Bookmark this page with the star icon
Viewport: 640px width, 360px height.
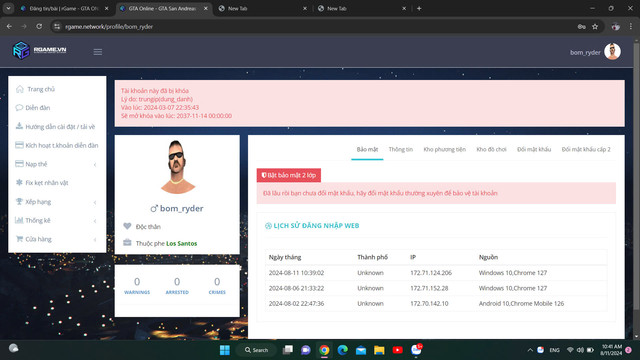(595, 27)
